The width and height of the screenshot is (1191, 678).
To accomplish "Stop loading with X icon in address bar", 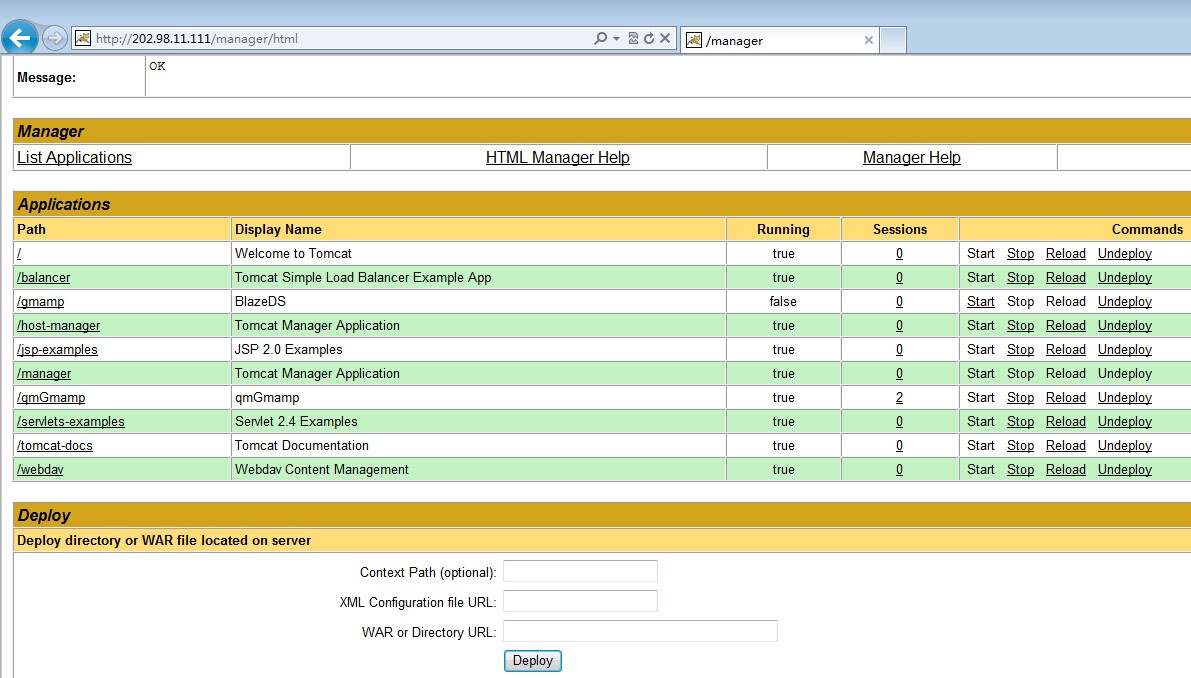I will pos(665,38).
